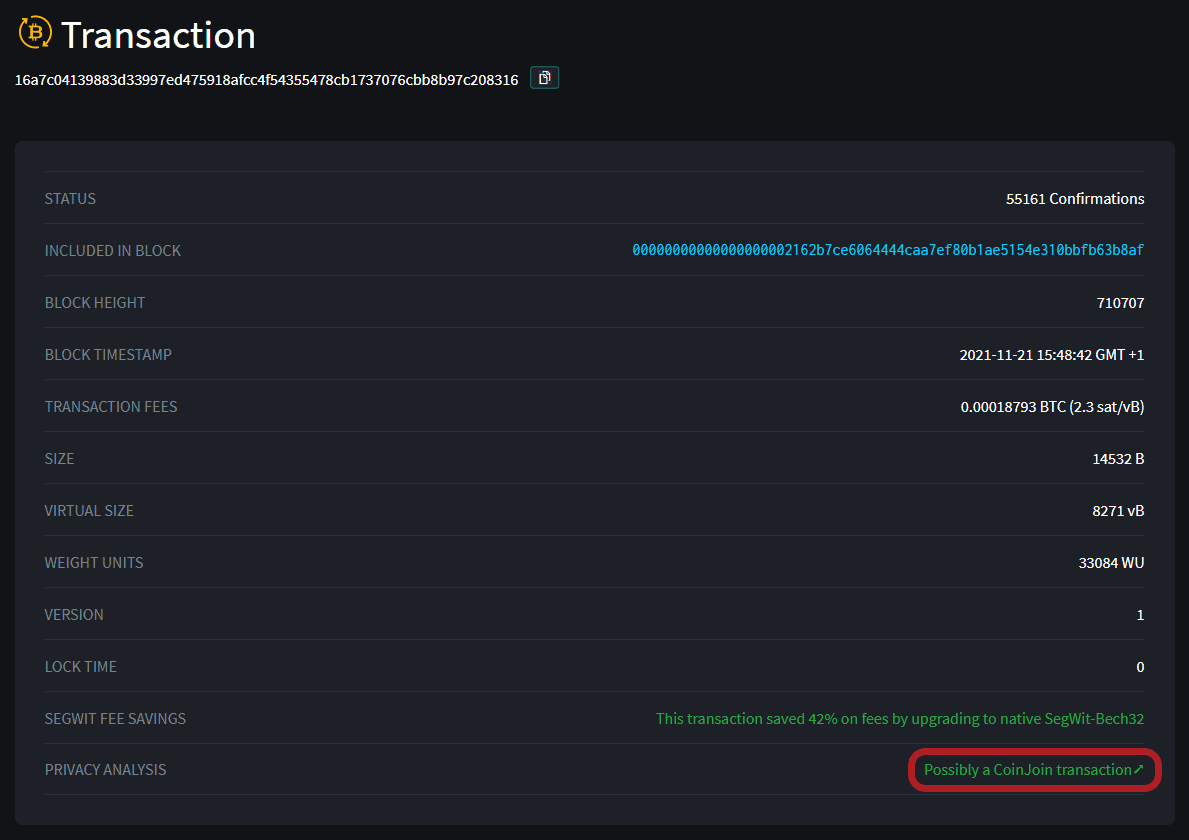
Task: Click the virtual size value 8271 vB
Action: [1118, 511]
